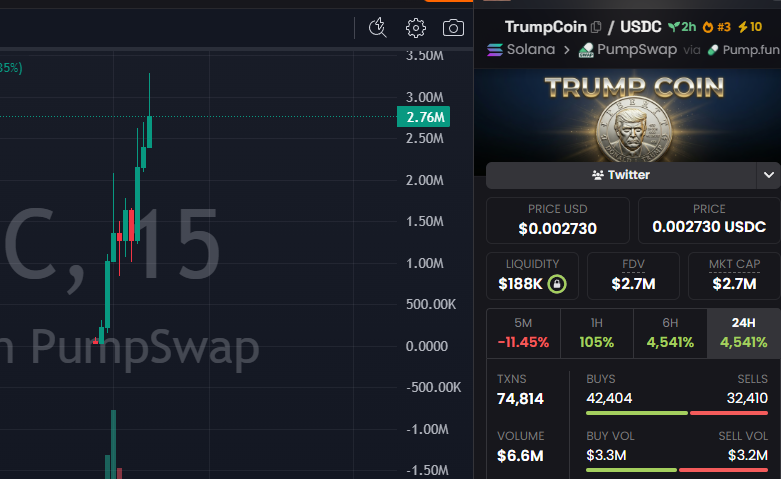The image size is (781, 479).
Task: Click the TXNS 74,814 value
Action: click(x=520, y=399)
